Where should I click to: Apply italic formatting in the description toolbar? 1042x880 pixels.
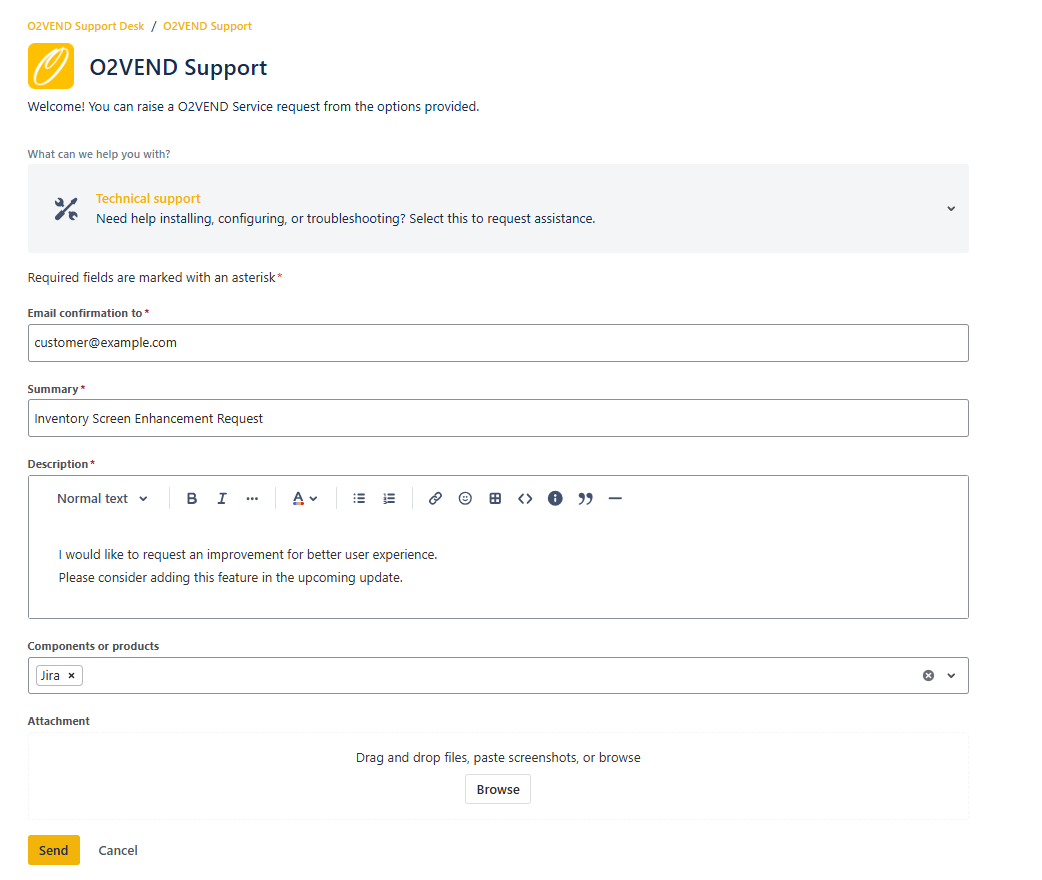(221, 498)
